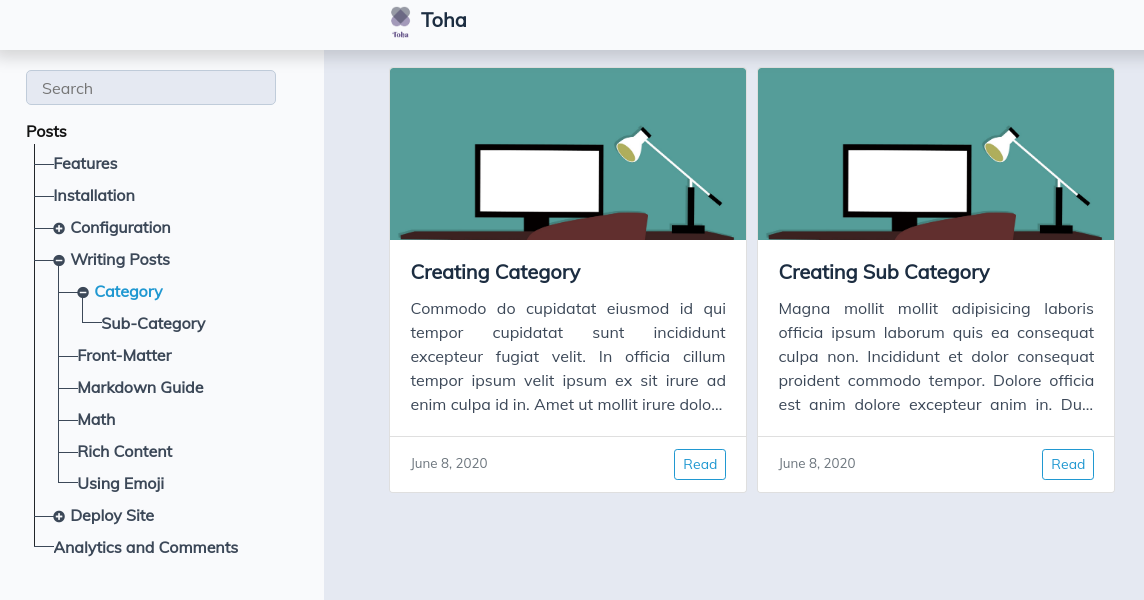Image resolution: width=1144 pixels, height=600 pixels.
Task: Collapse the Writing Posts section
Action: click(59, 260)
